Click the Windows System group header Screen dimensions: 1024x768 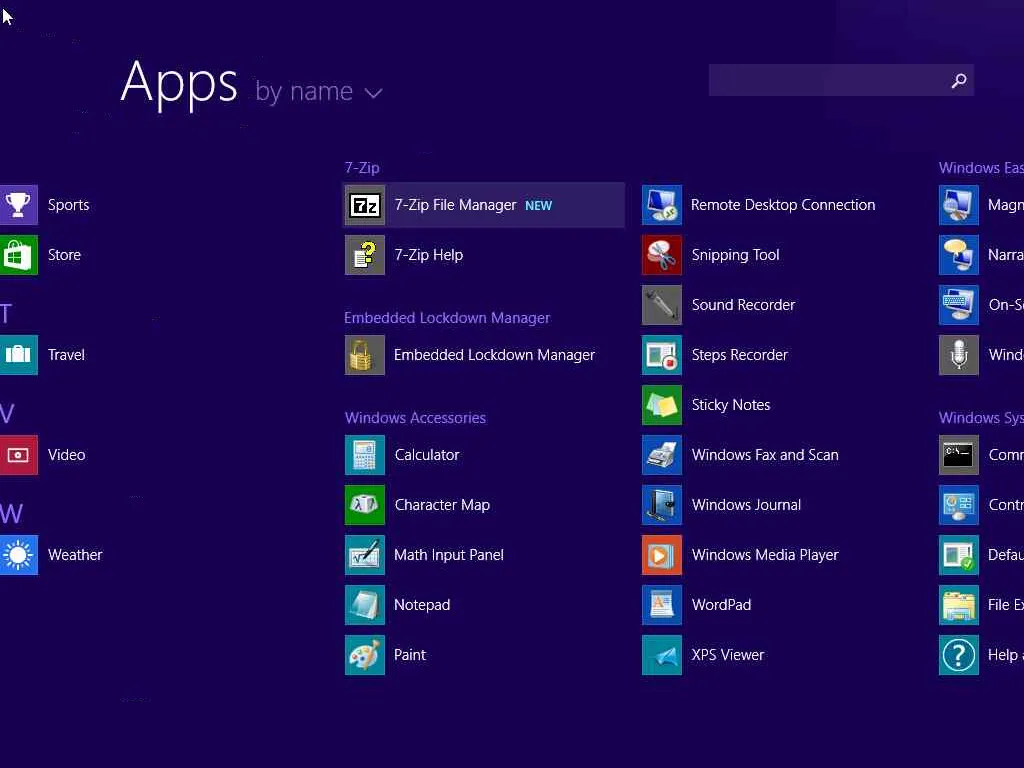pos(981,418)
